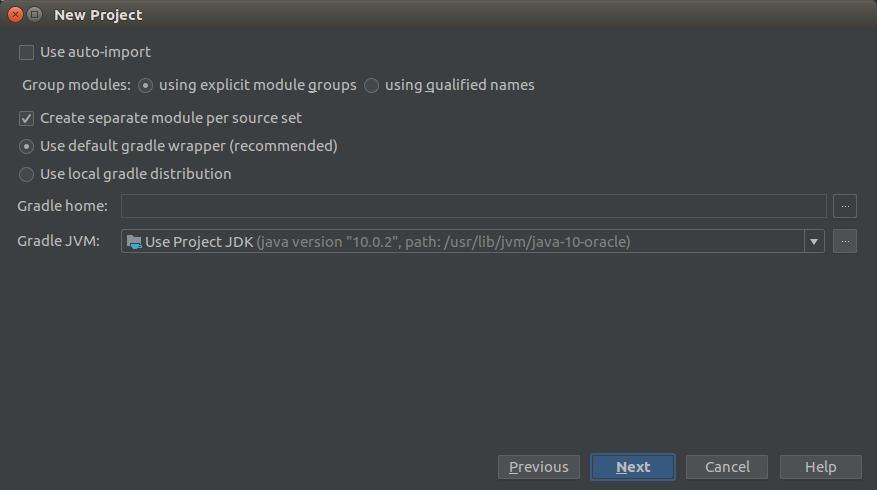Image resolution: width=877 pixels, height=490 pixels.
Task: Click the New Project title bar text
Action: click(98, 15)
